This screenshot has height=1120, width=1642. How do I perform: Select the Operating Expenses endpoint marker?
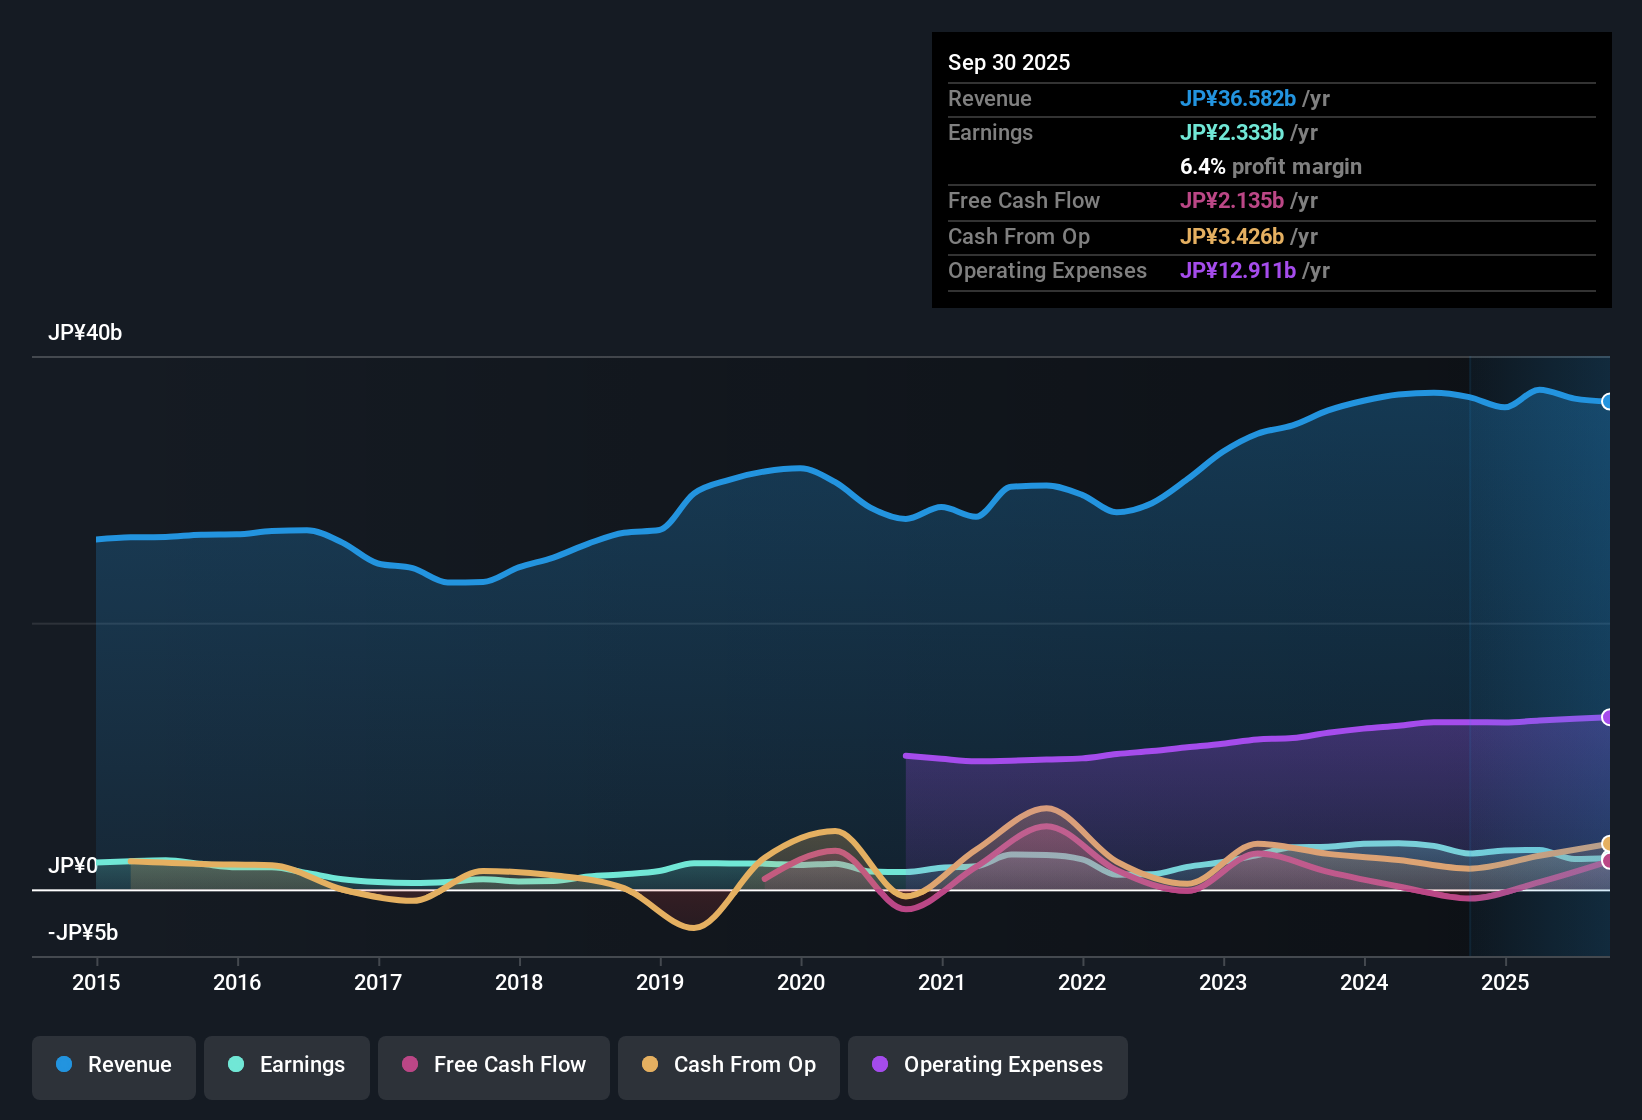pyautogui.click(x=1608, y=716)
